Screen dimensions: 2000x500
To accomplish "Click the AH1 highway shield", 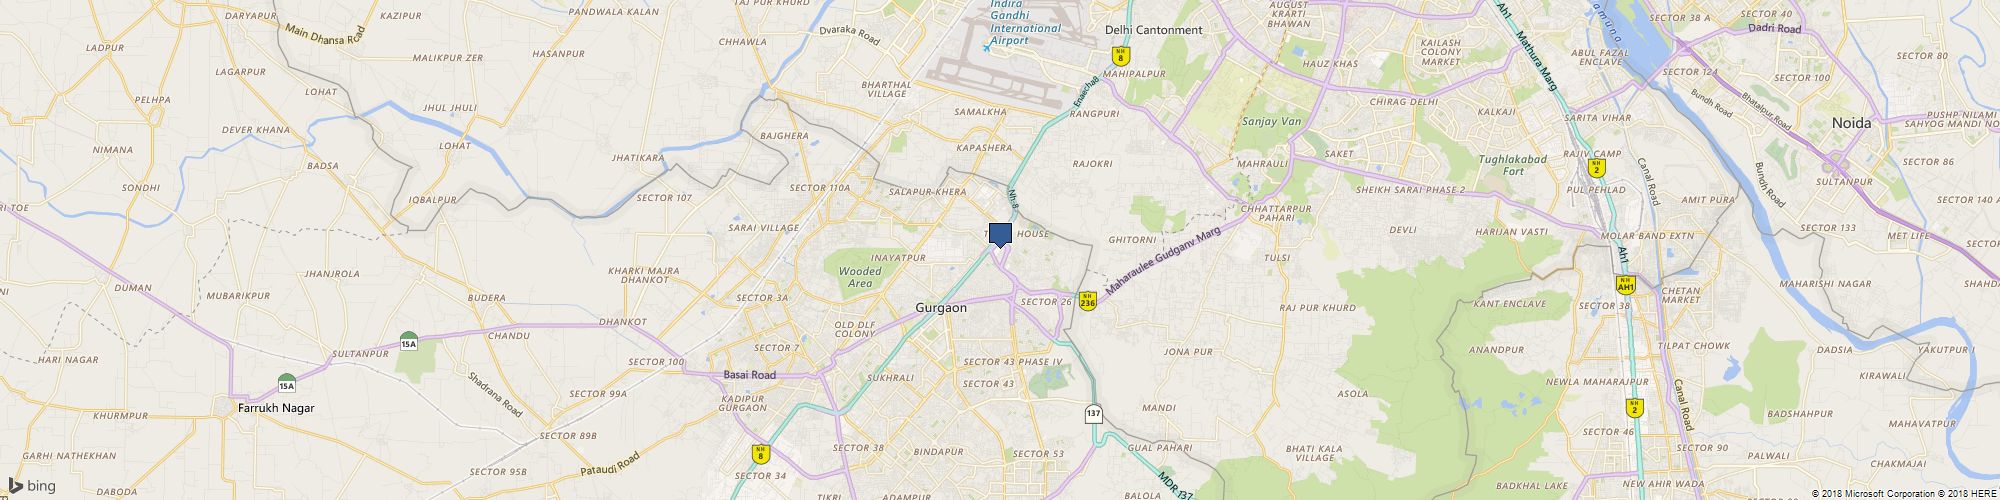I will tap(1625, 284).
